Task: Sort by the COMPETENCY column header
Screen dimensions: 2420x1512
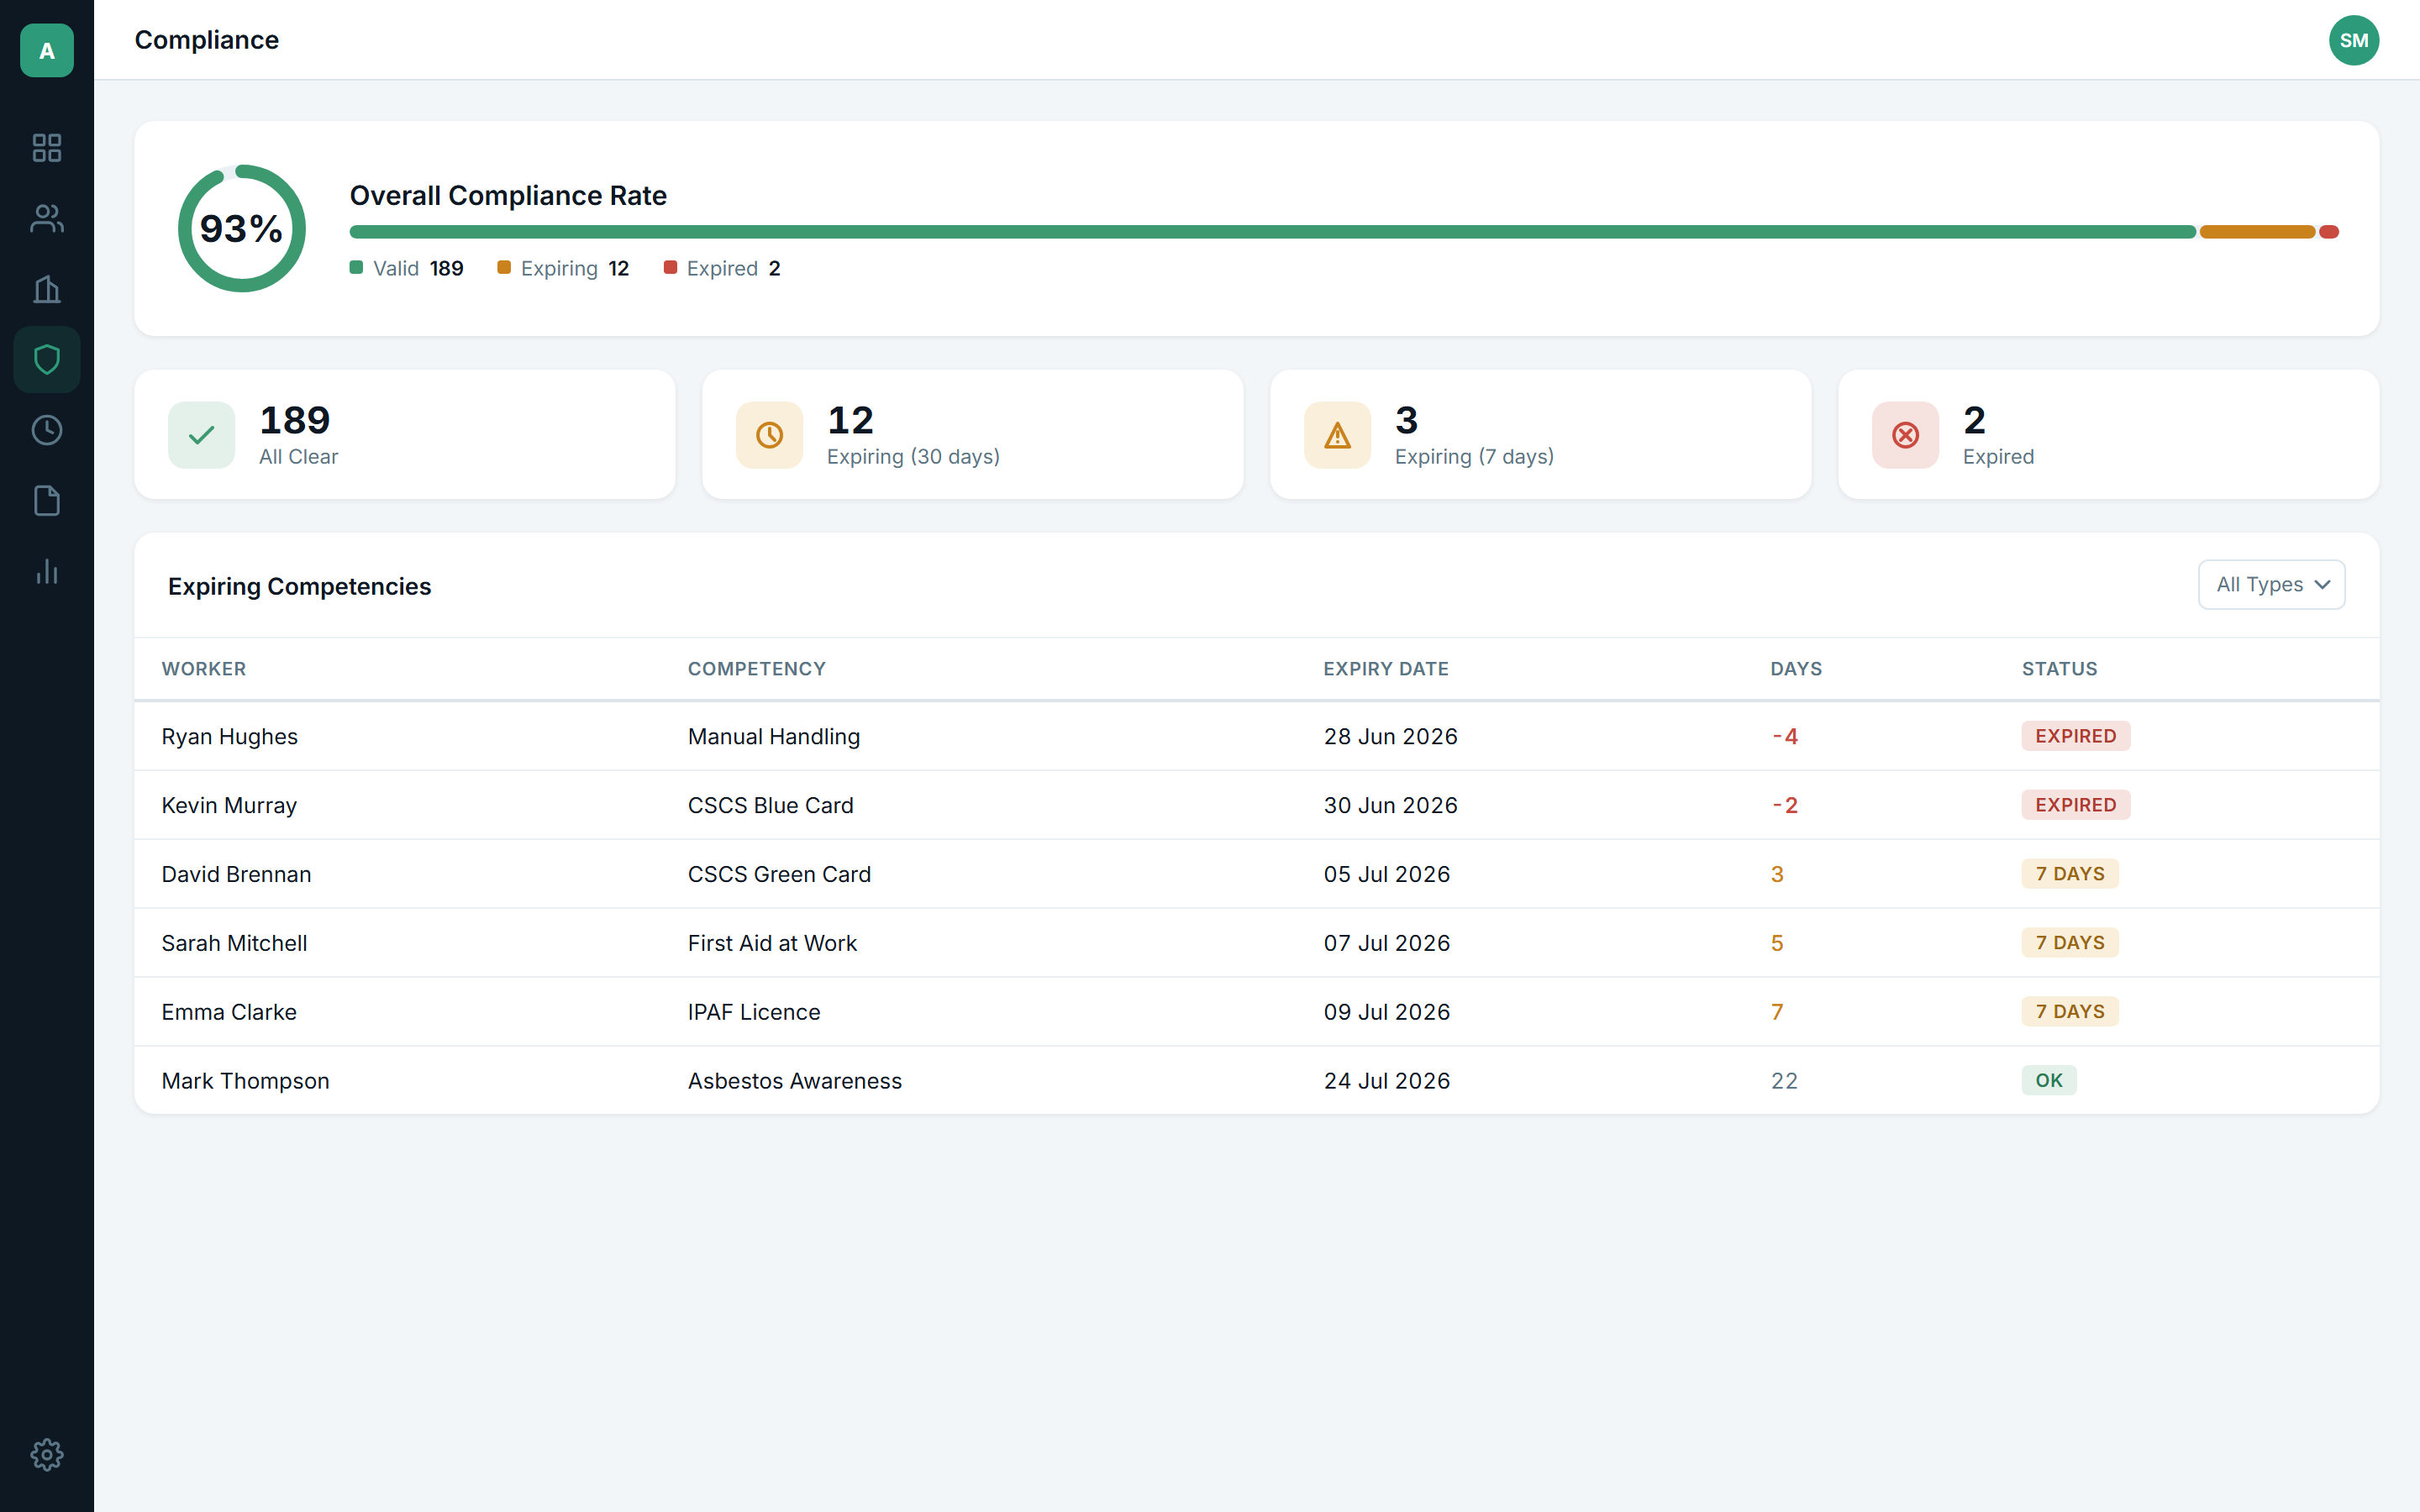Action: click(757, 669)
